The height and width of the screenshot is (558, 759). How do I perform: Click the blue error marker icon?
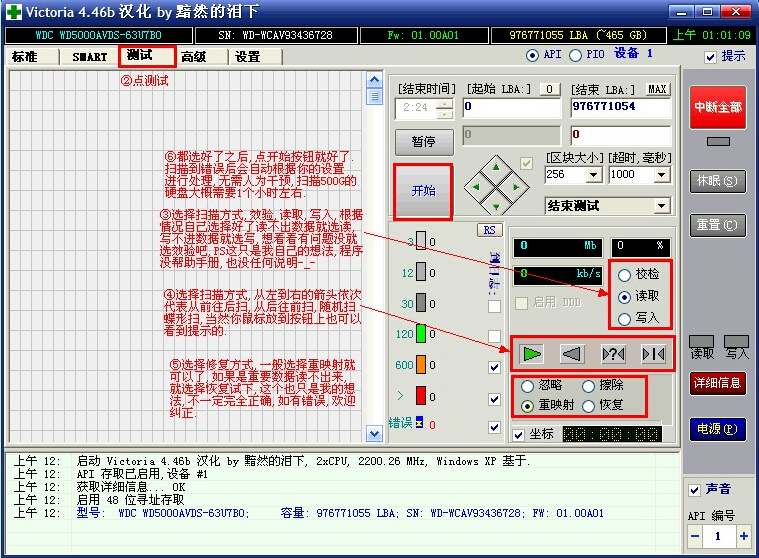tap(419, 422)
